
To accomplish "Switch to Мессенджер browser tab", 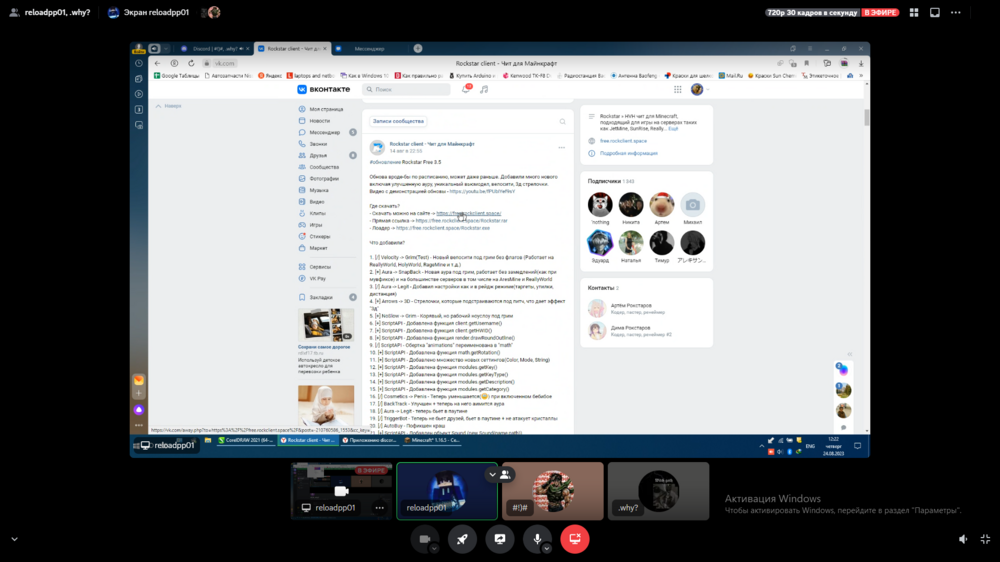I will coord(370,48).
